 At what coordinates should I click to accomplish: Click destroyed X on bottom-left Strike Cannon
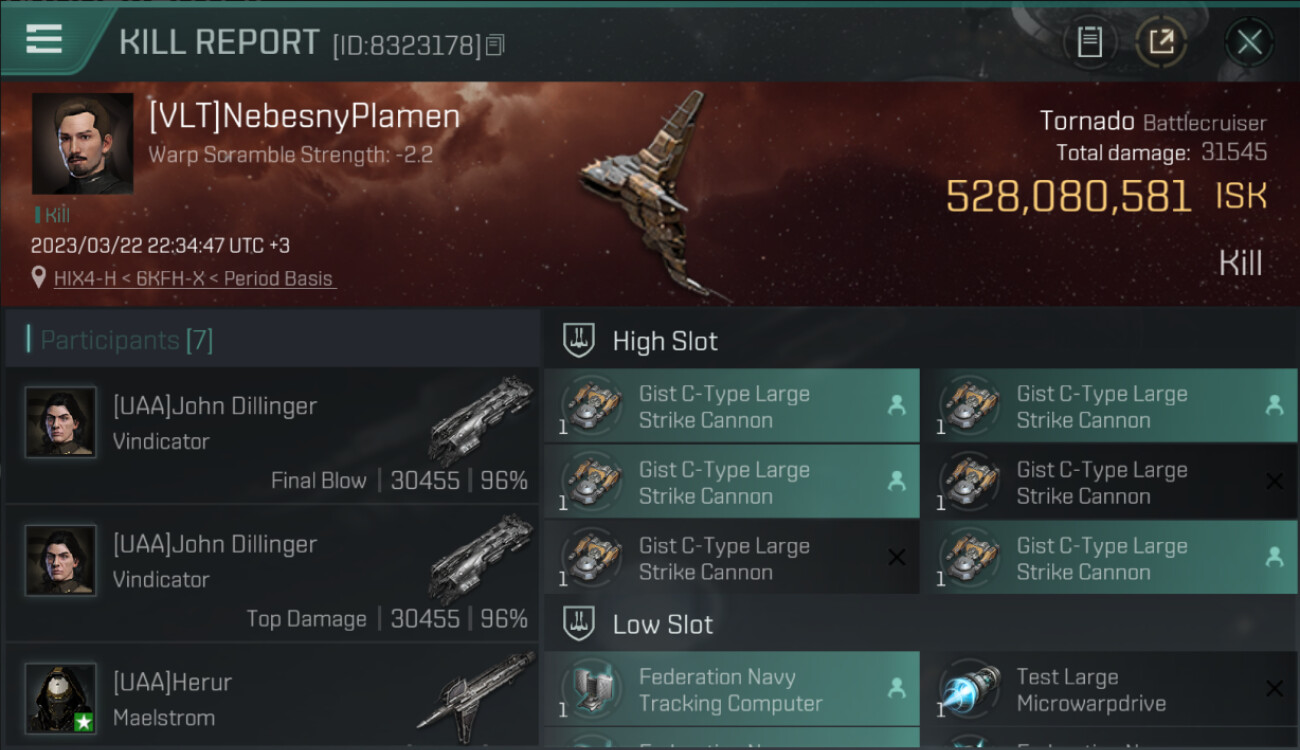(x=896, y=558)
